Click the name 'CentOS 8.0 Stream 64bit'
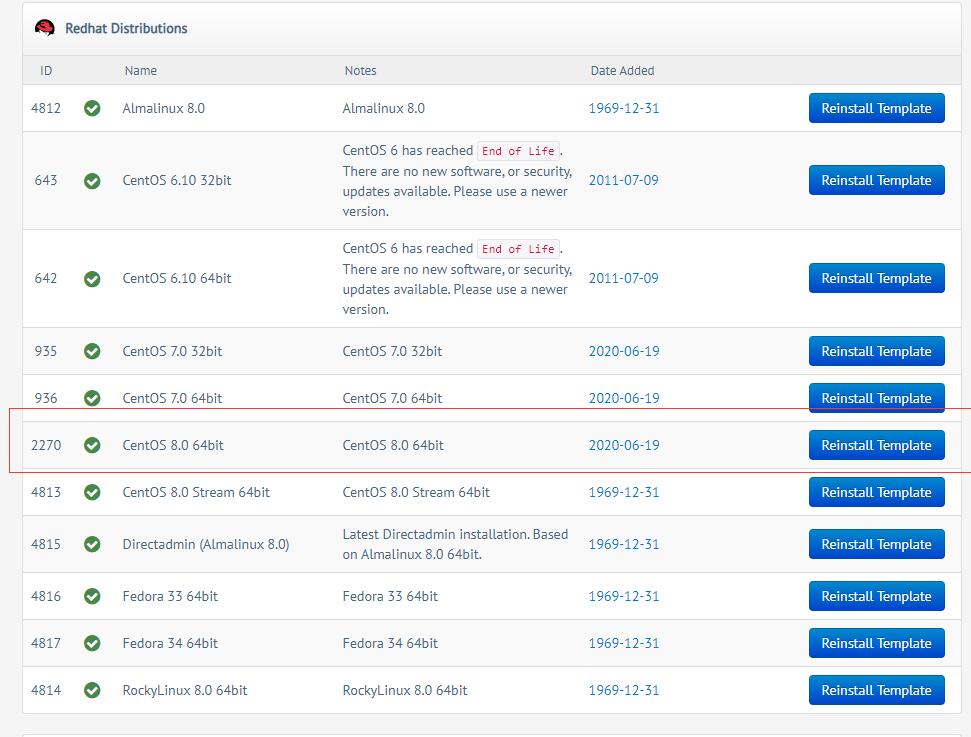 tap(196, 492)
